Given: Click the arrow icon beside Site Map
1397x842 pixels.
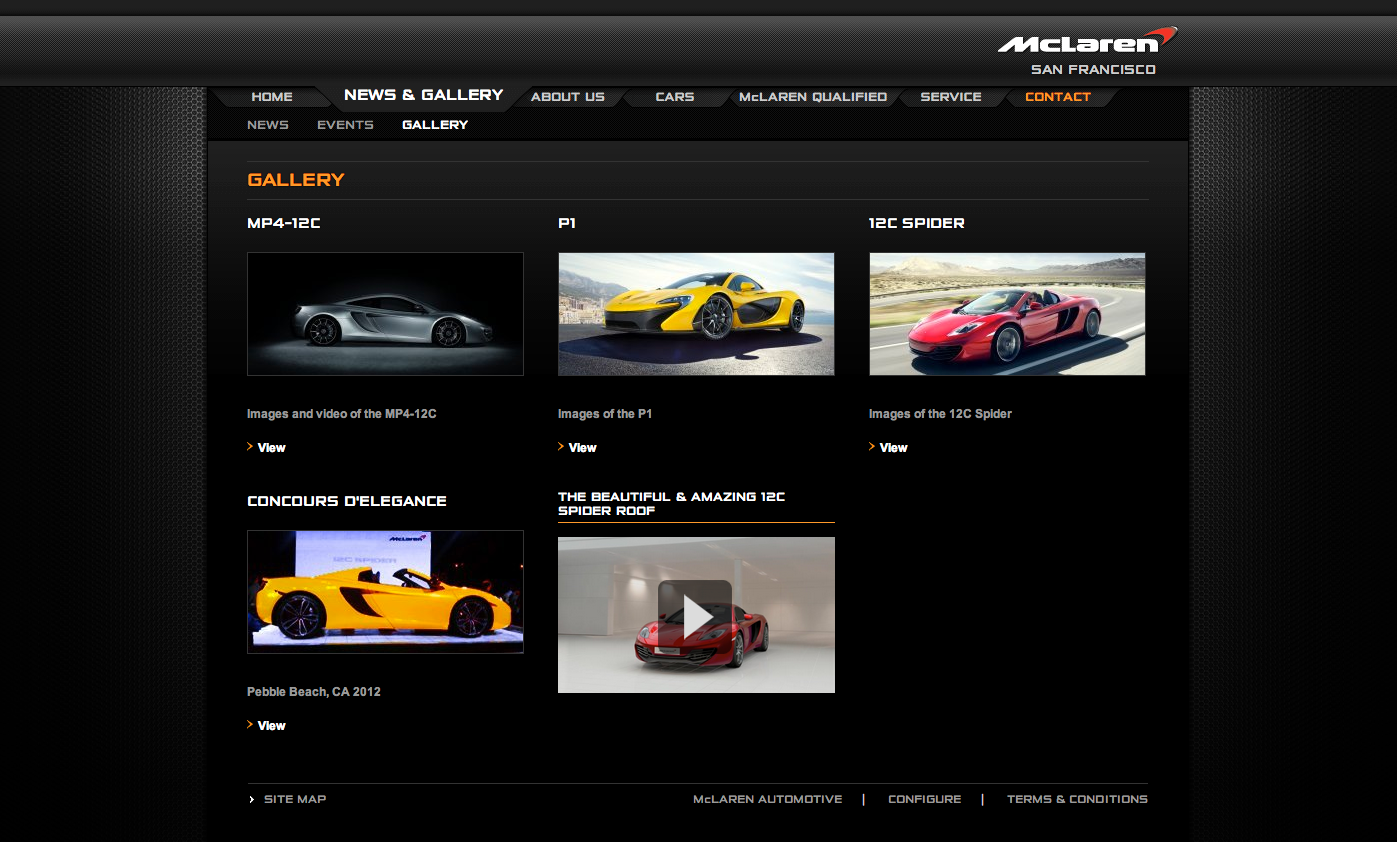Looking at the screenshot, I should click(x=251, y=799).
